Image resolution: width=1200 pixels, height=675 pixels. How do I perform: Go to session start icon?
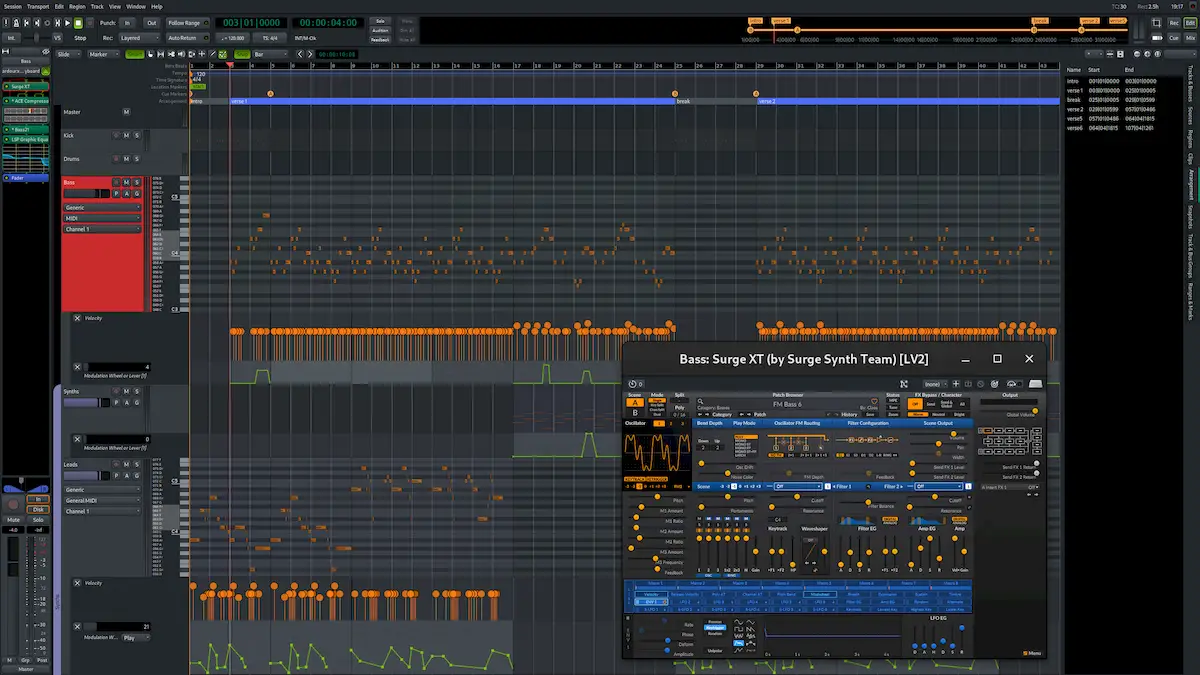26,23
